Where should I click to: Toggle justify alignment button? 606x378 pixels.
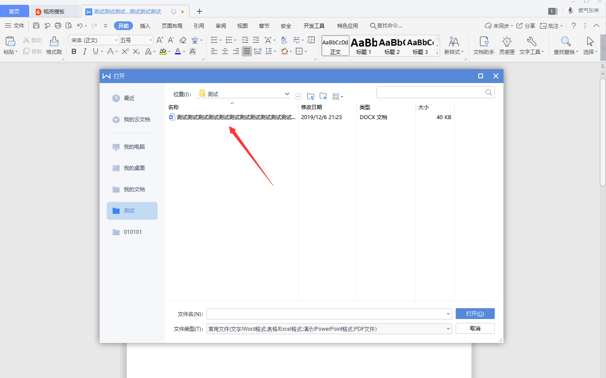click(247, 51)
